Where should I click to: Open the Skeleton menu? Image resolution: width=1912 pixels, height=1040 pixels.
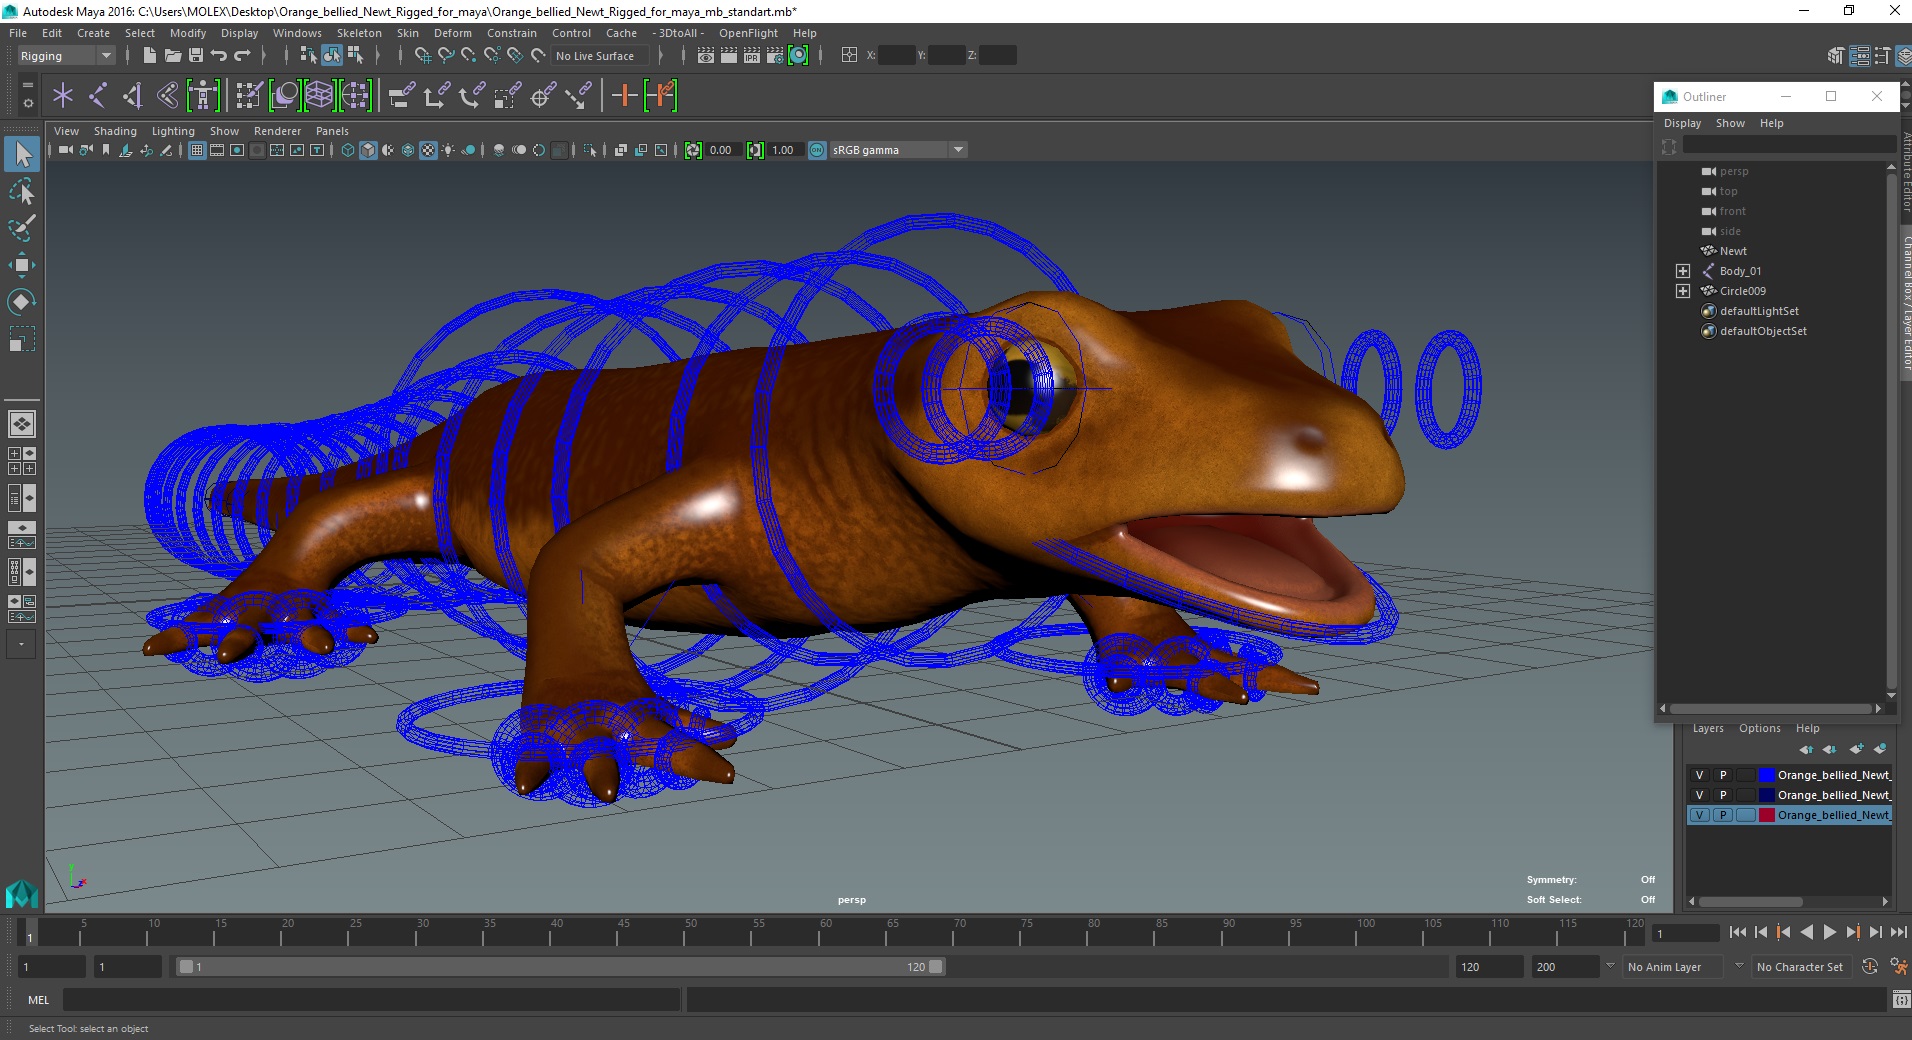click(359, 33)
